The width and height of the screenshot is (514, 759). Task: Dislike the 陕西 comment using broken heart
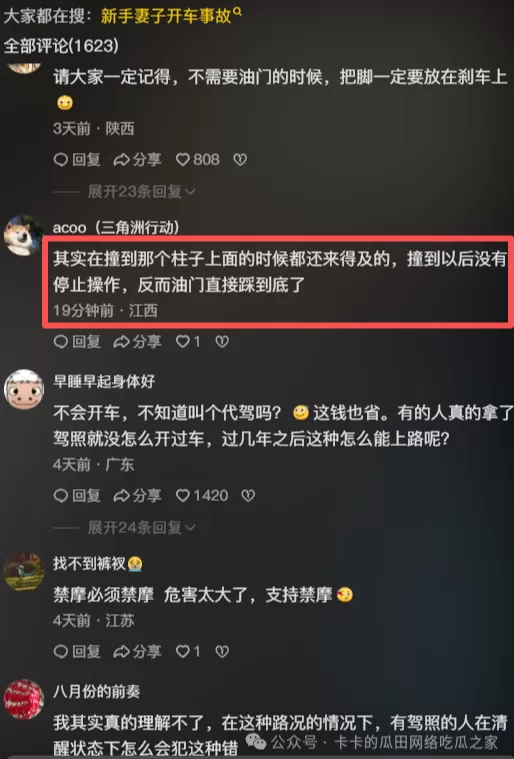[240, 159]
